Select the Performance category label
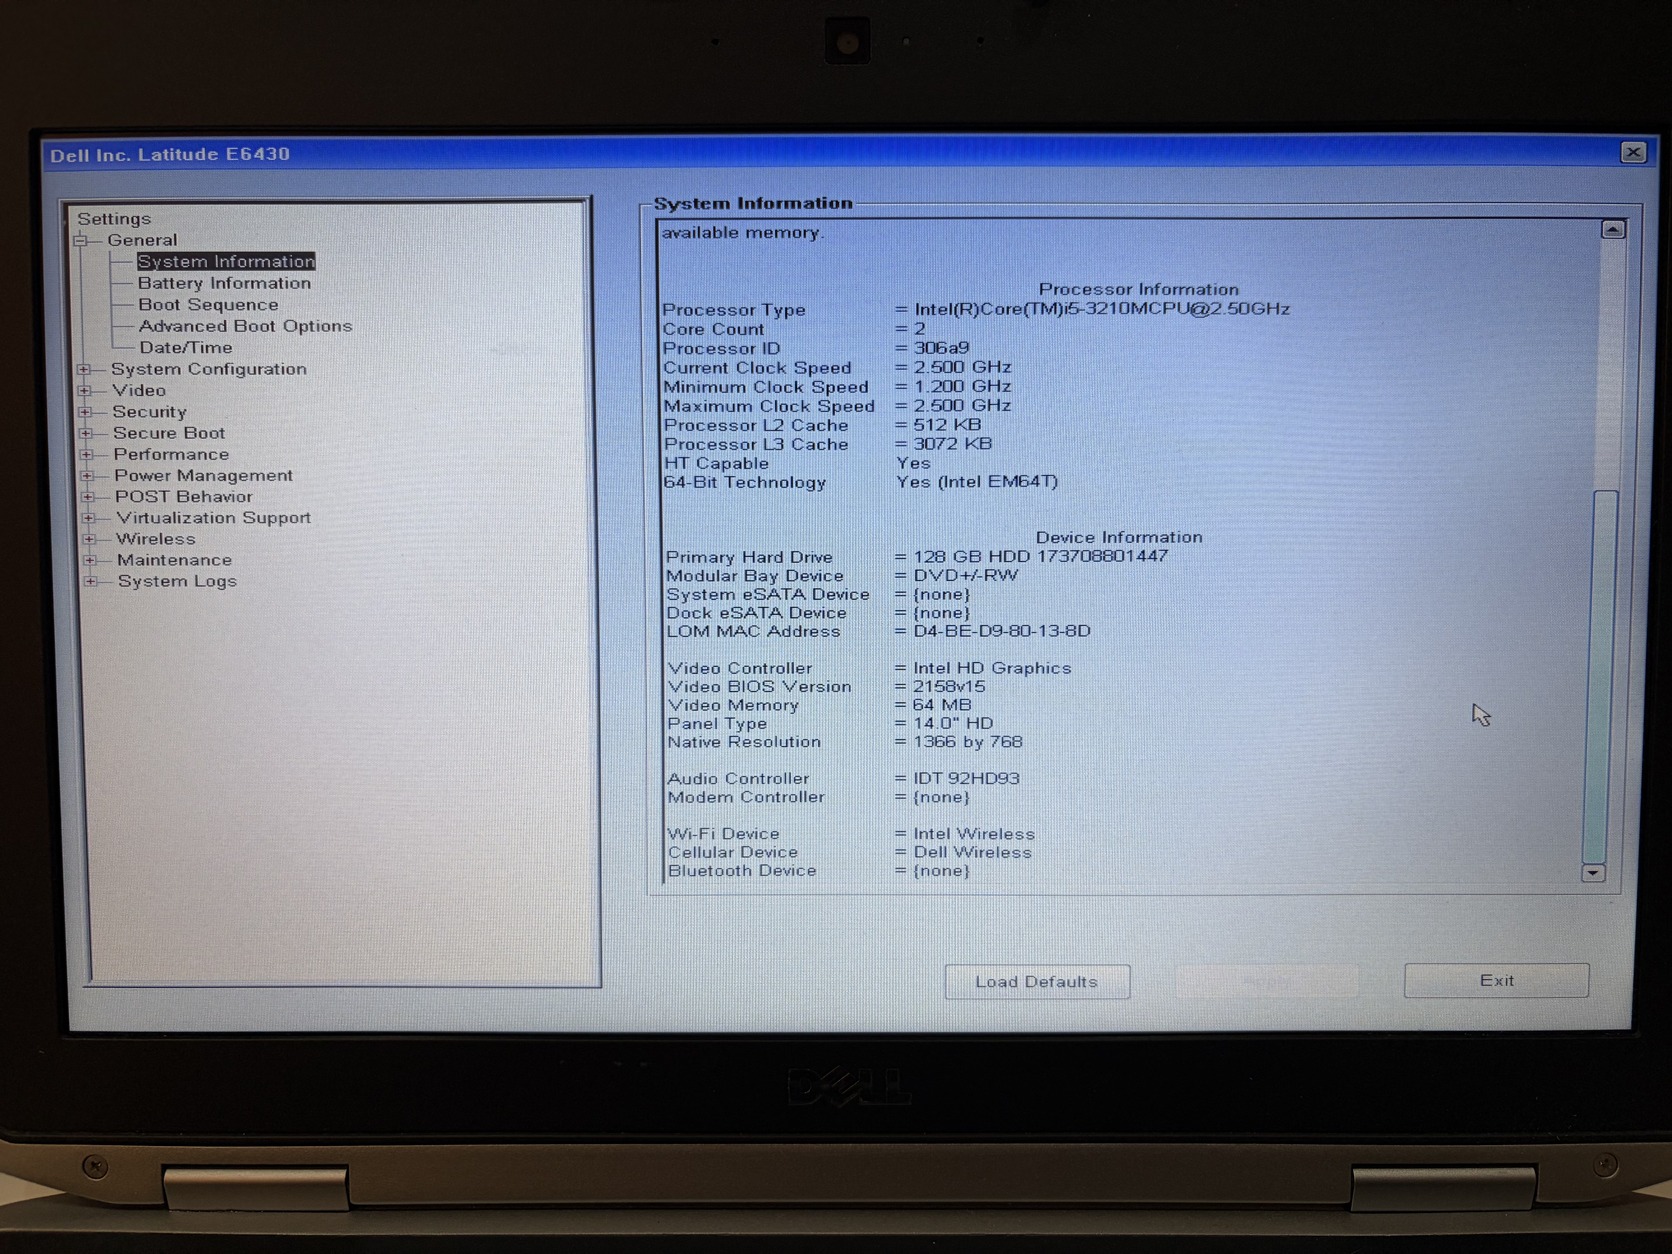Image resolution: width=1672 pixels, height=1254 pixels. 171,454
